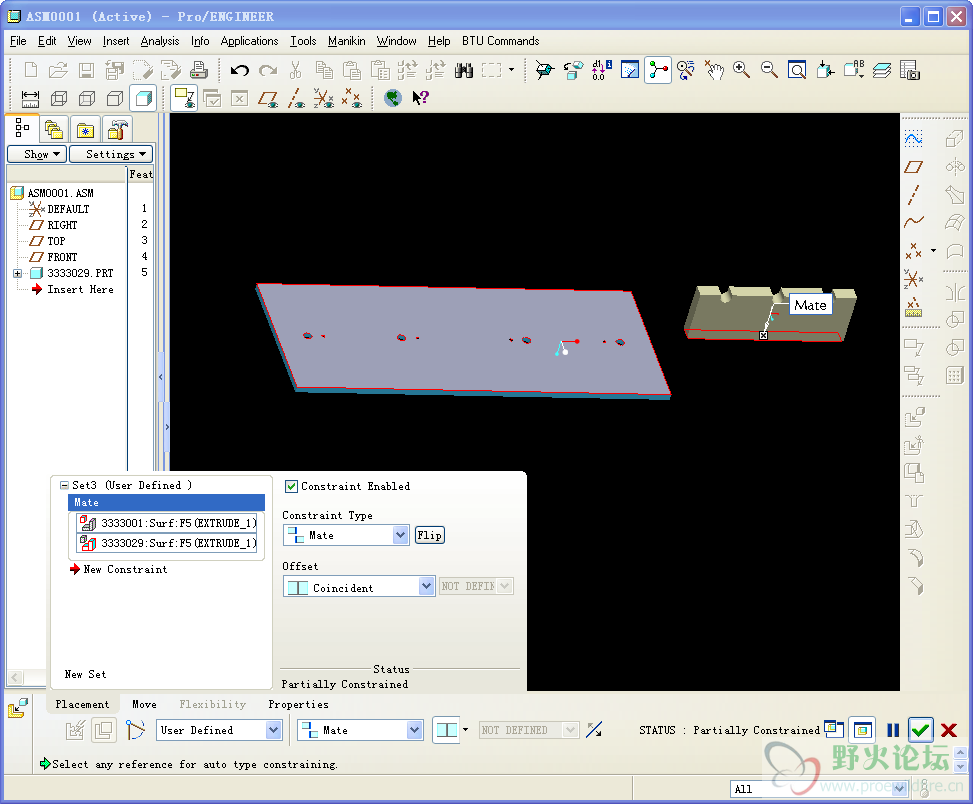Open the Offset Coincident dropdown
This screenshot has height=804, width=973.
(425, 588)
